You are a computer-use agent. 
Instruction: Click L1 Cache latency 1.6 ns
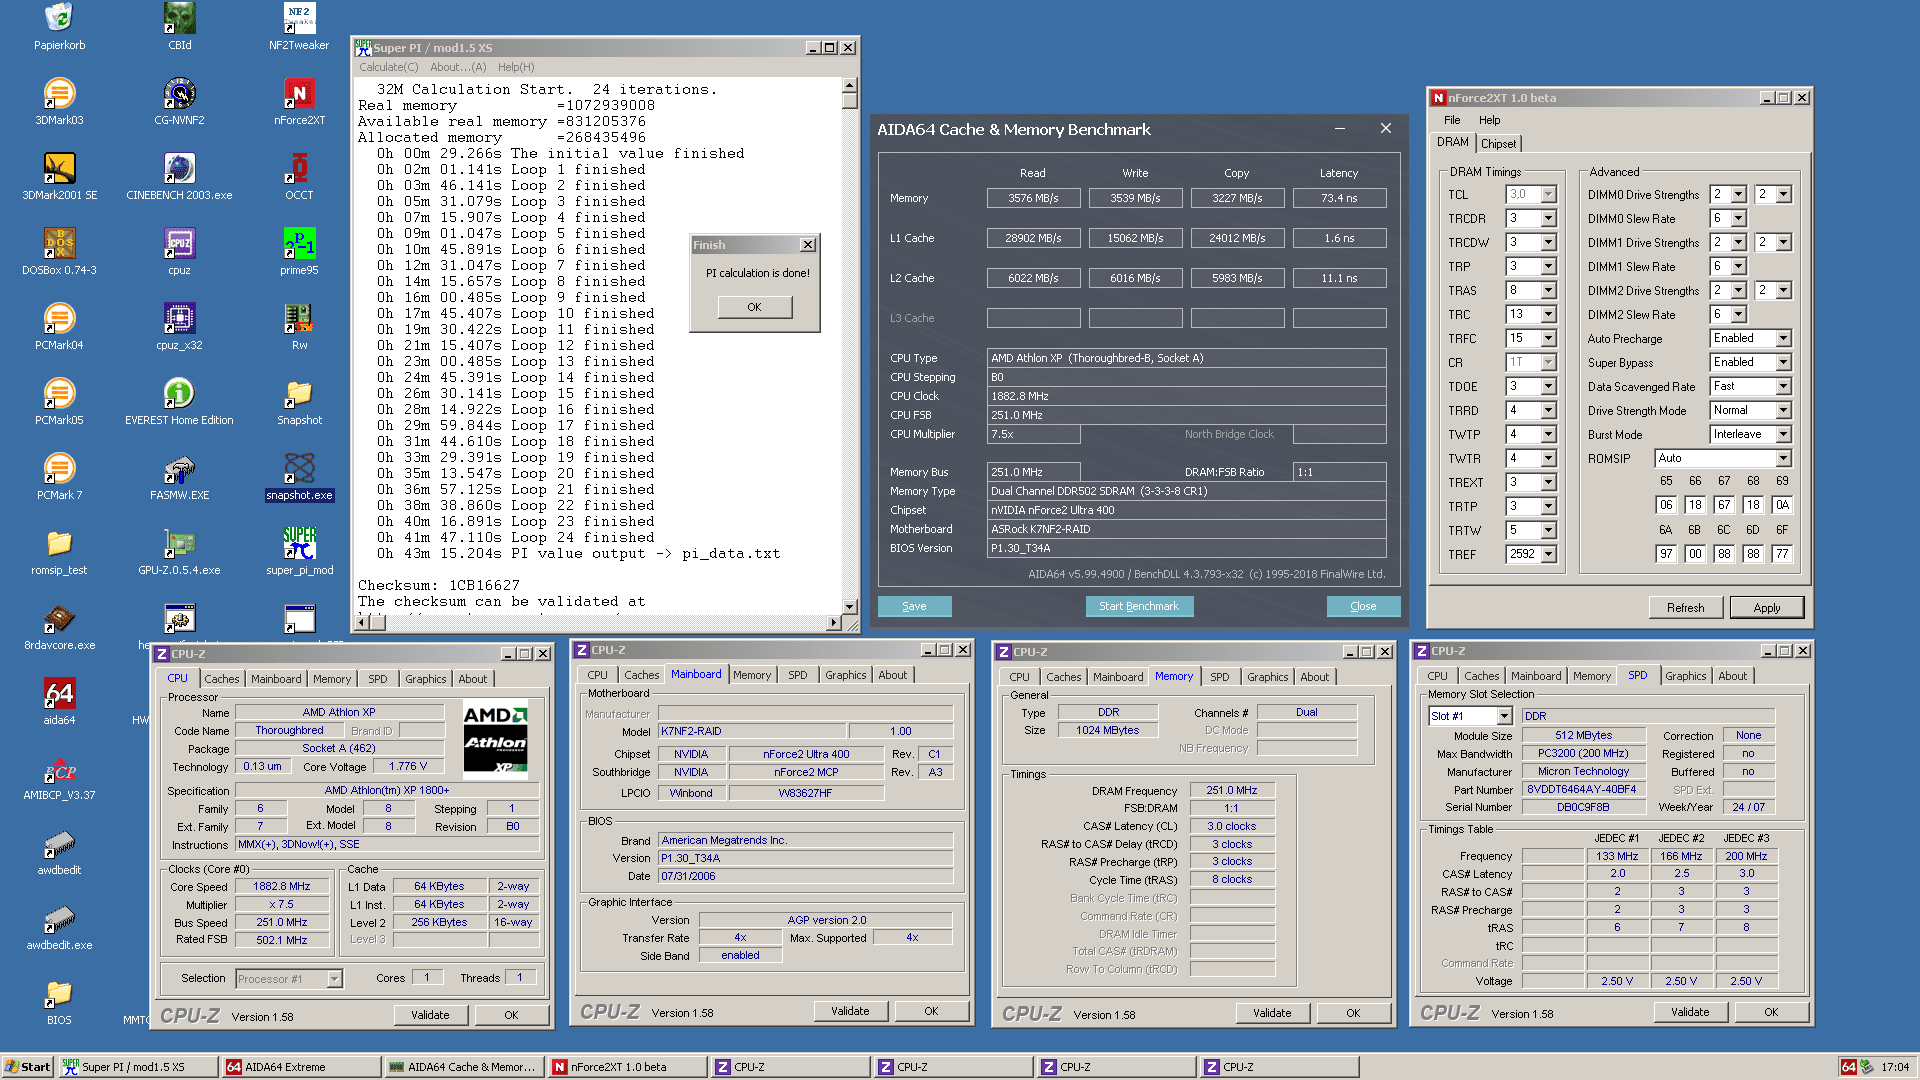[1339, 238]
